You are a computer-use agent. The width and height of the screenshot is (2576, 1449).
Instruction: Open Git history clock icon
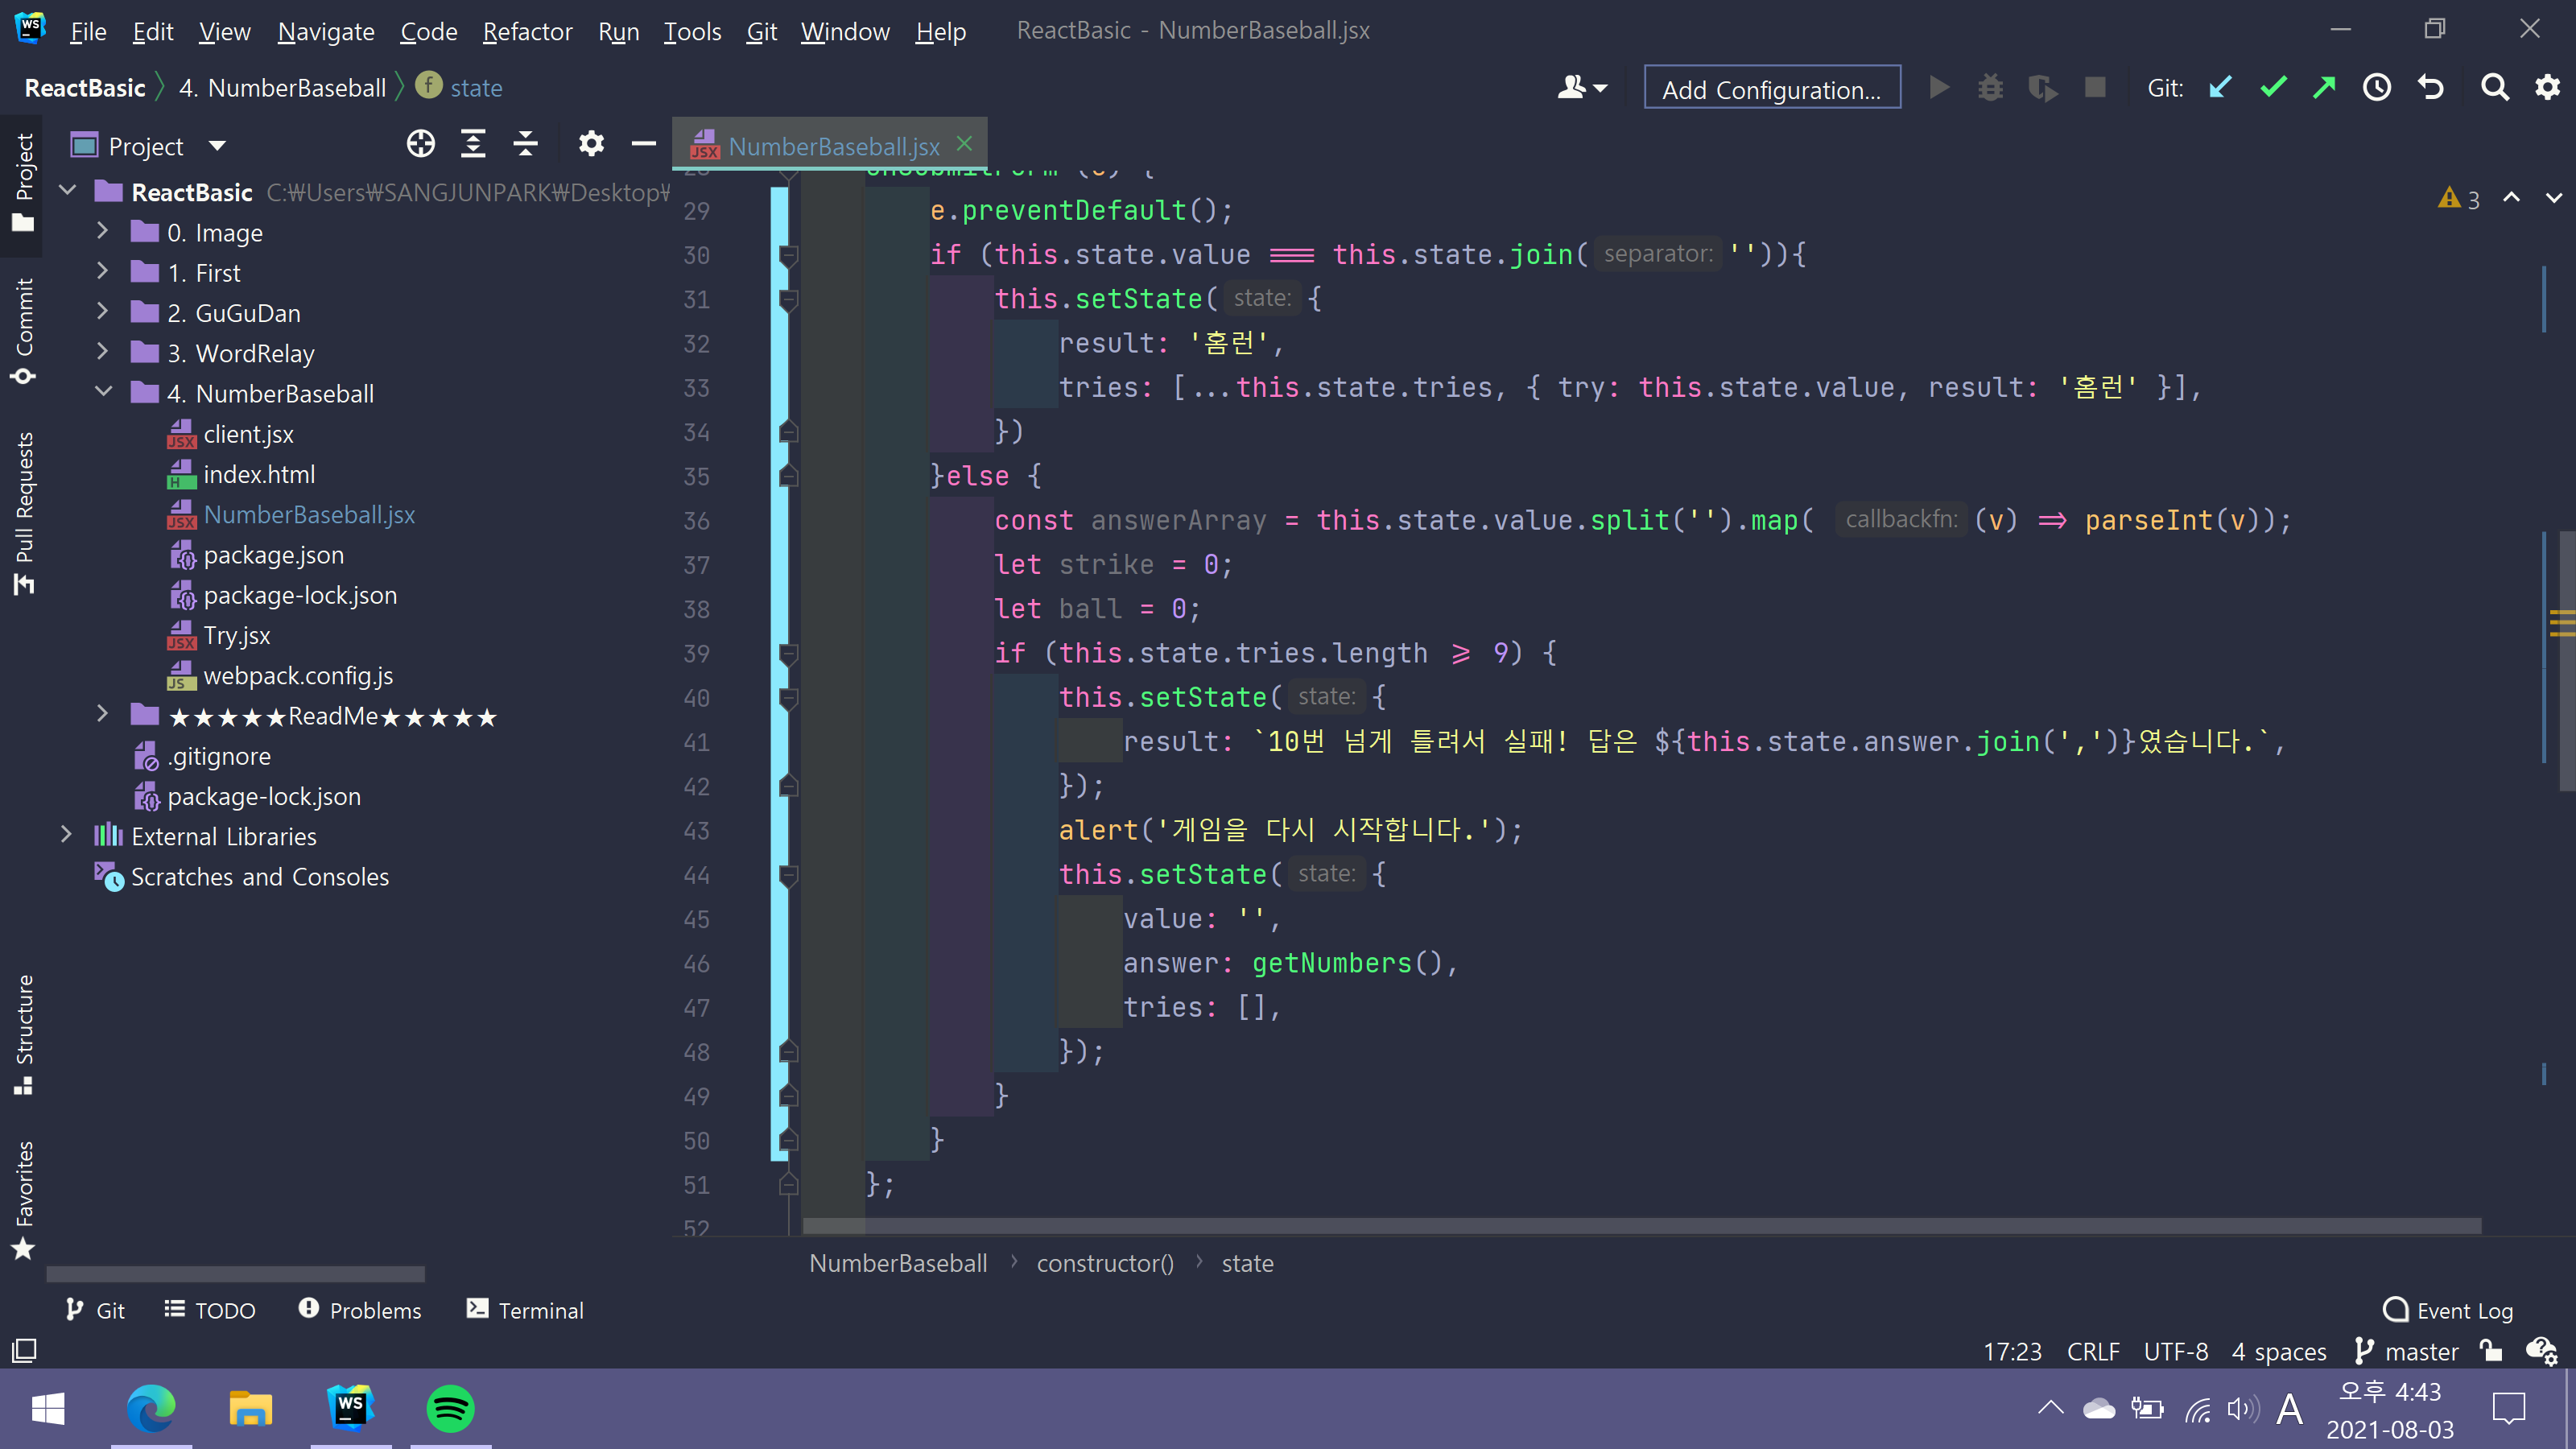[x=2377, y=88]
